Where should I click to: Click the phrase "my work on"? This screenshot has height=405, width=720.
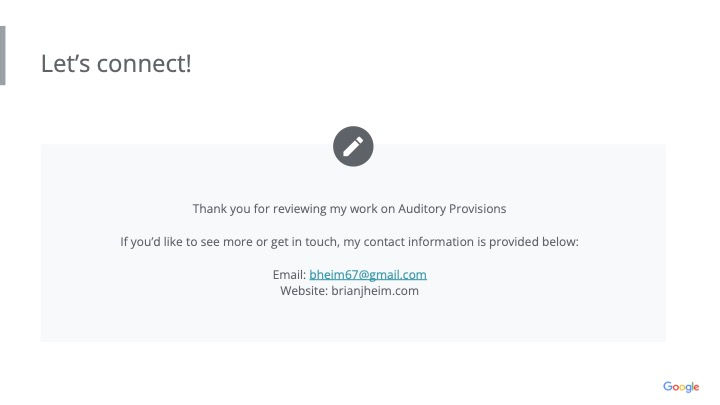pos(362,209)
